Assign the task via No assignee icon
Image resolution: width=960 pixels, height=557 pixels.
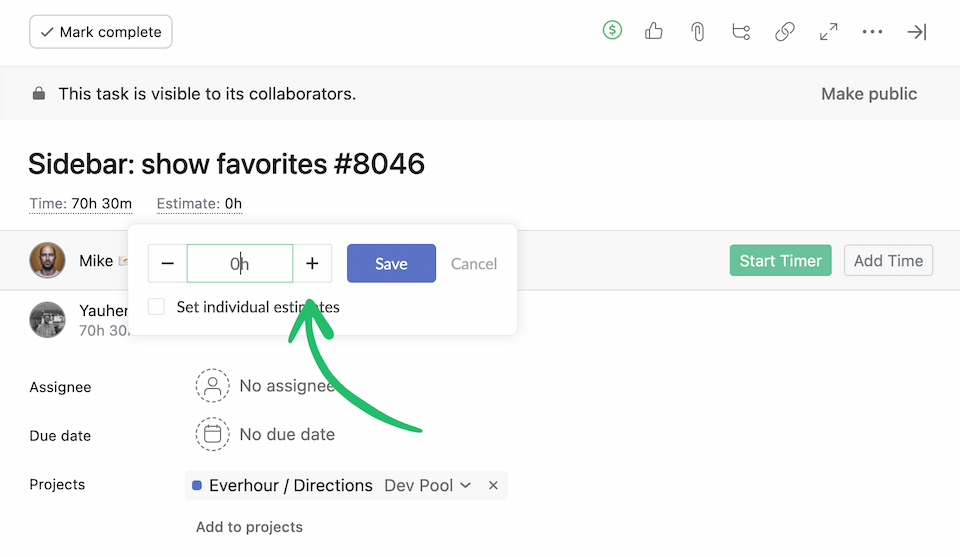click(212, 386)
